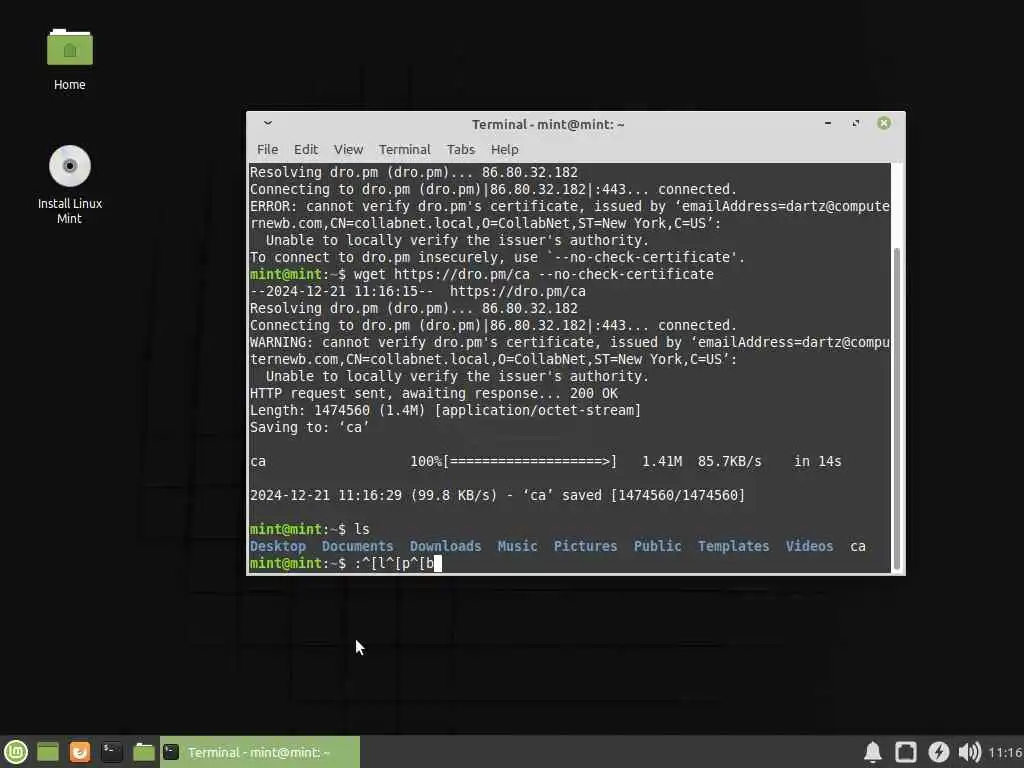Minimize the Terminal window
Screen dimensions: 1024x768
tap(828, 123)
